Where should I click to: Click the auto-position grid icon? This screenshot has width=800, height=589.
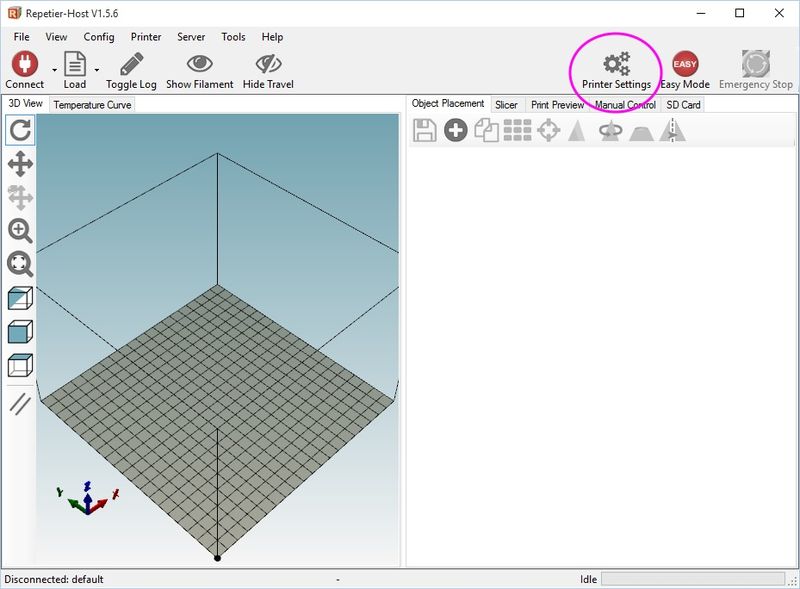coord(518,130)
